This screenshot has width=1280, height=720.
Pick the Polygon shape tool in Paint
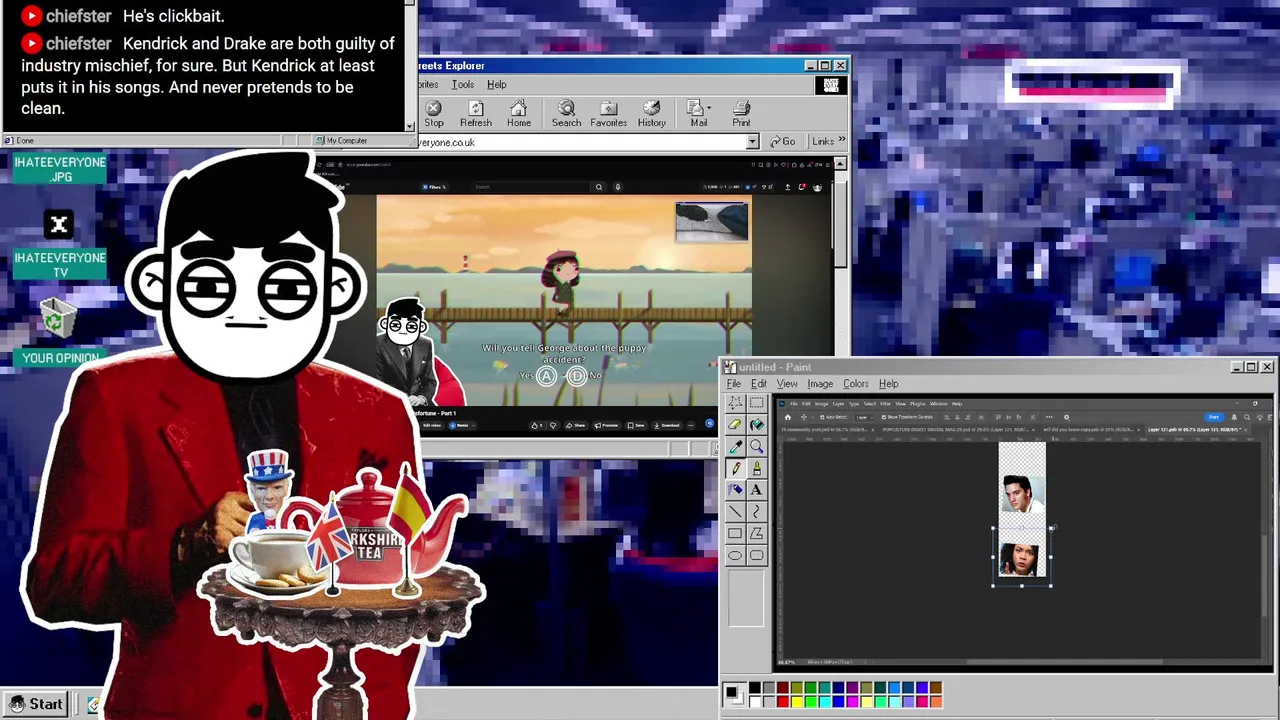(x=756, y=534)
